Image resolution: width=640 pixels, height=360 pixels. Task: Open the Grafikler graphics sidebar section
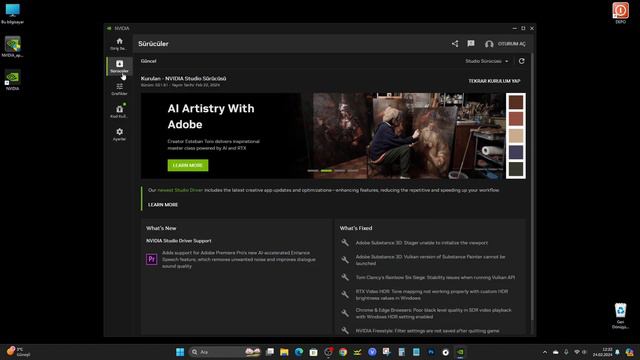tap(119, 89)
